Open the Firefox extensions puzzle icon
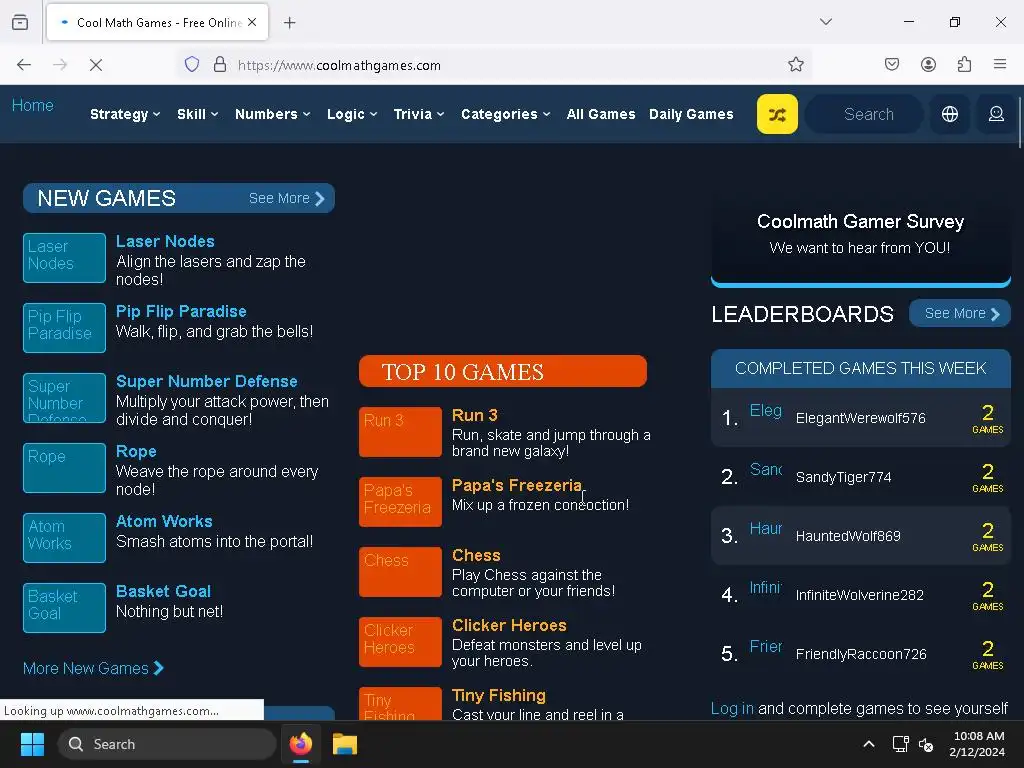 [964, 65]
